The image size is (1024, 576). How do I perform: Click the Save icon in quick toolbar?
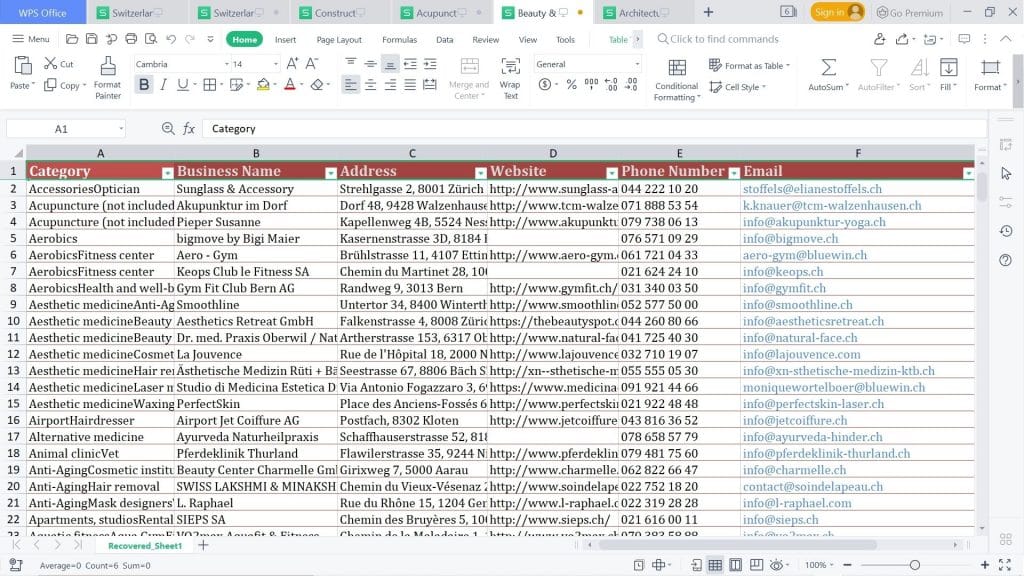[92, 39]
